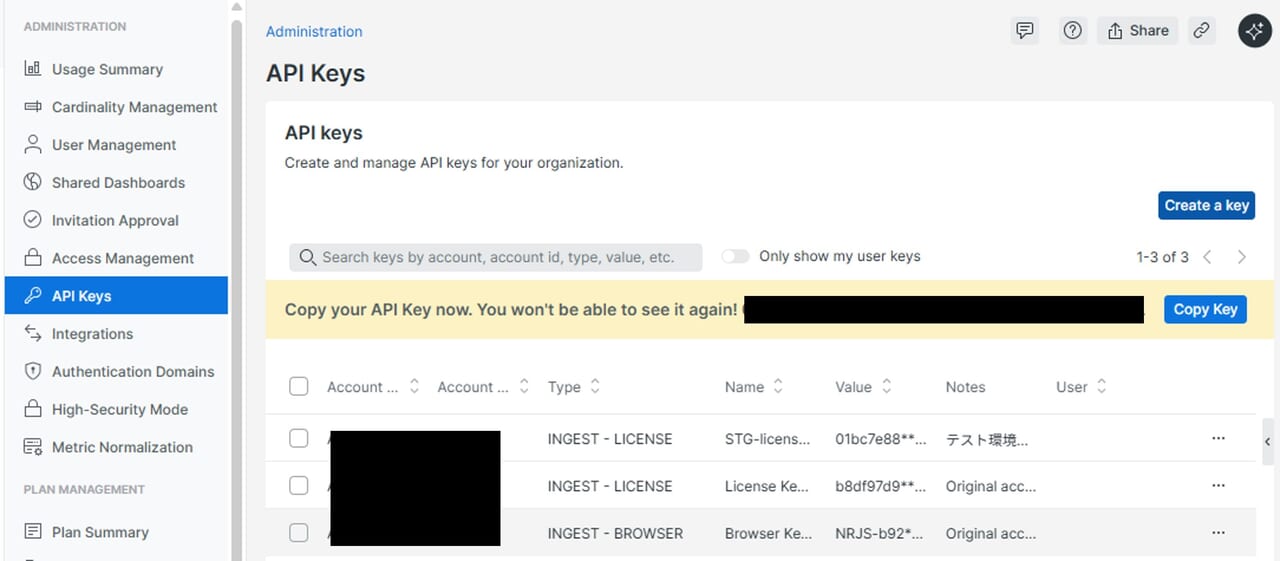1280x561 pixels.
Task: Click the Create a key button
Action: point(1206,205)
